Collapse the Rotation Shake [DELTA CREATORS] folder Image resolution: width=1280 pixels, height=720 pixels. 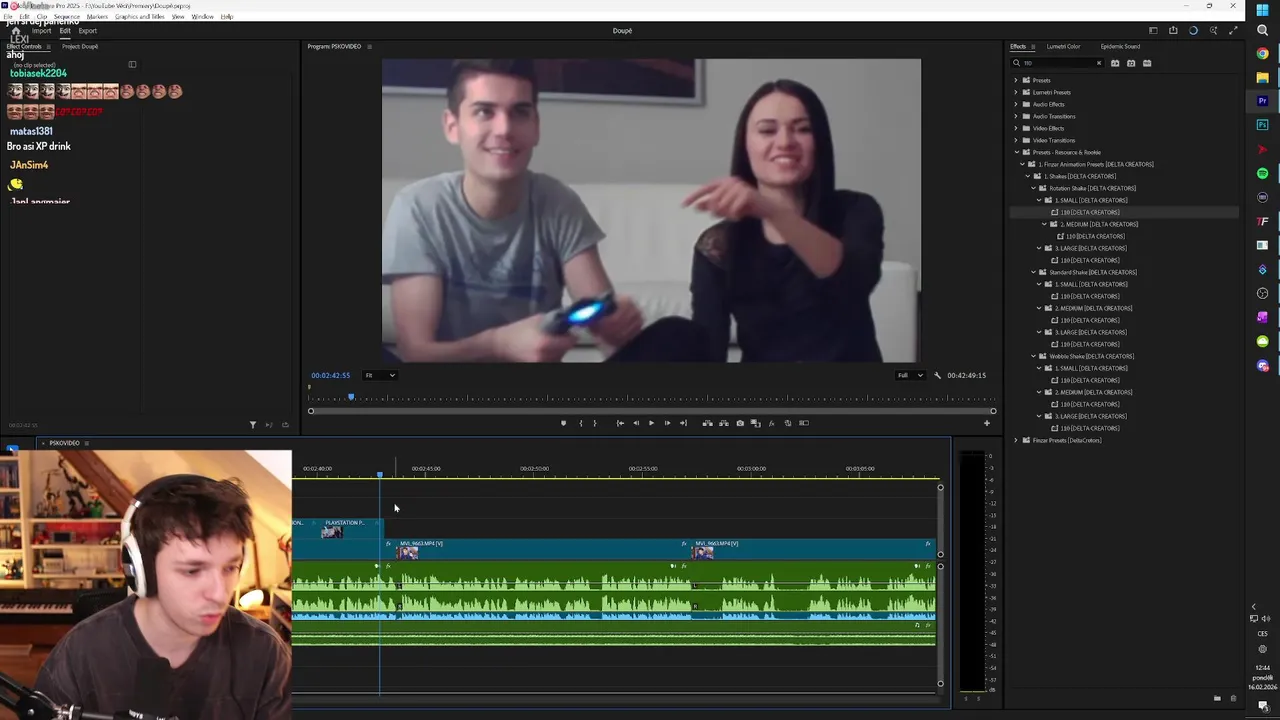1034,188
